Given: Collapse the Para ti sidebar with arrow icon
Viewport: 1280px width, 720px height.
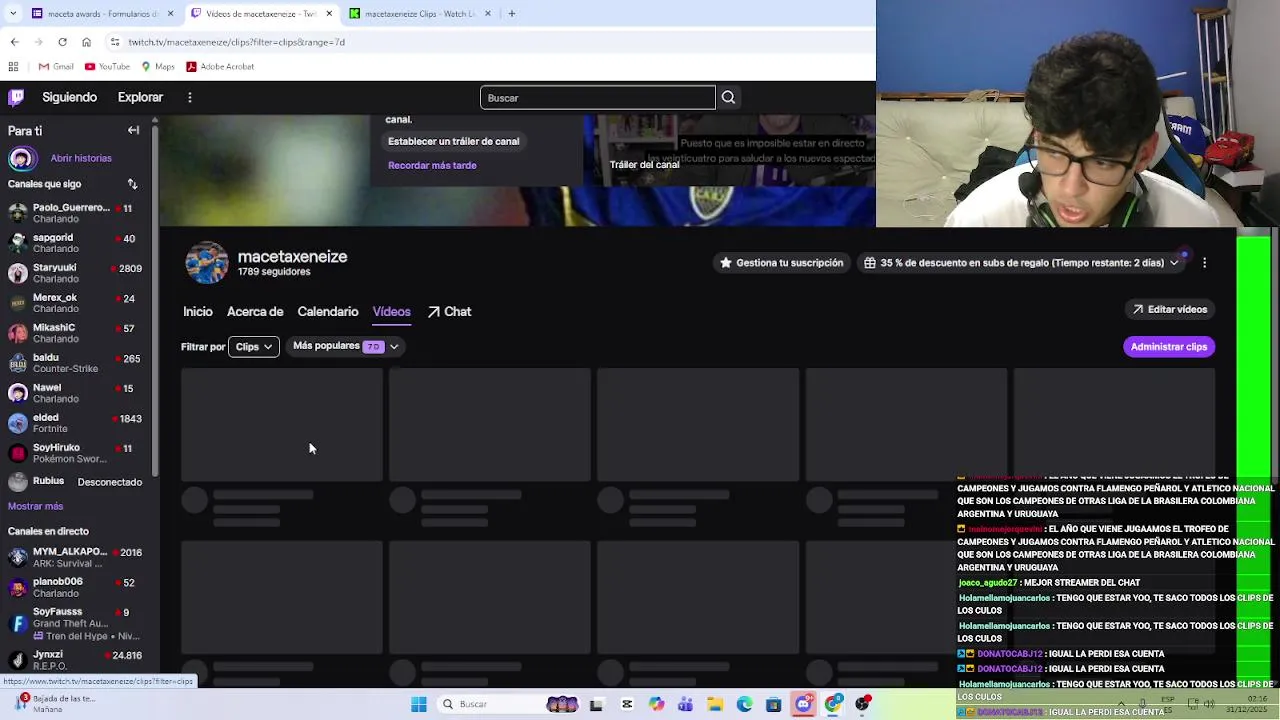Looking at the screenshot, I should pos(133,130).
